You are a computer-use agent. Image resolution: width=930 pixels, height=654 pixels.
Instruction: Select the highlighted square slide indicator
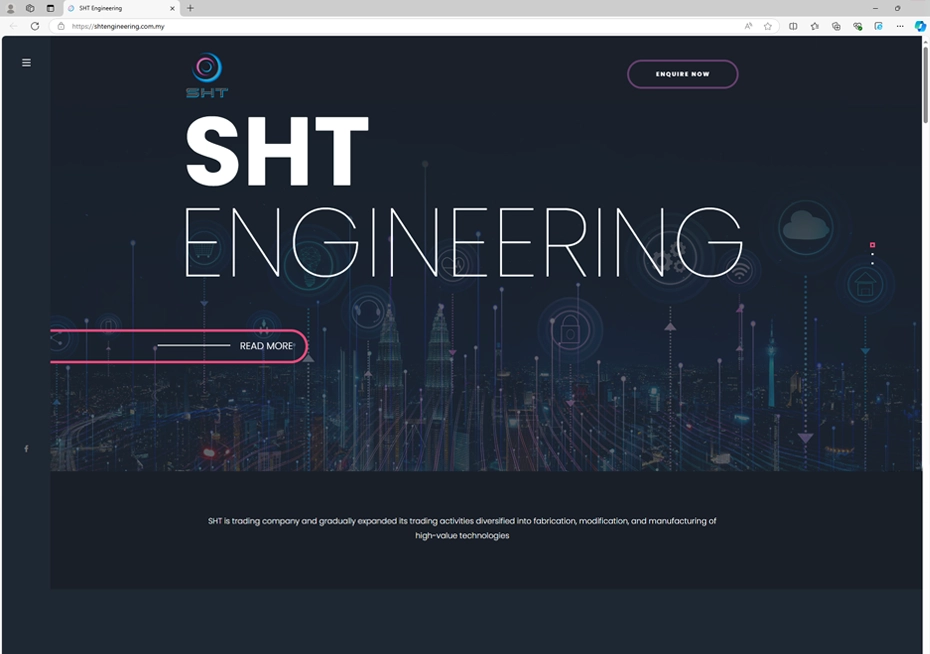pyautogui.click(x=872, y=245)
